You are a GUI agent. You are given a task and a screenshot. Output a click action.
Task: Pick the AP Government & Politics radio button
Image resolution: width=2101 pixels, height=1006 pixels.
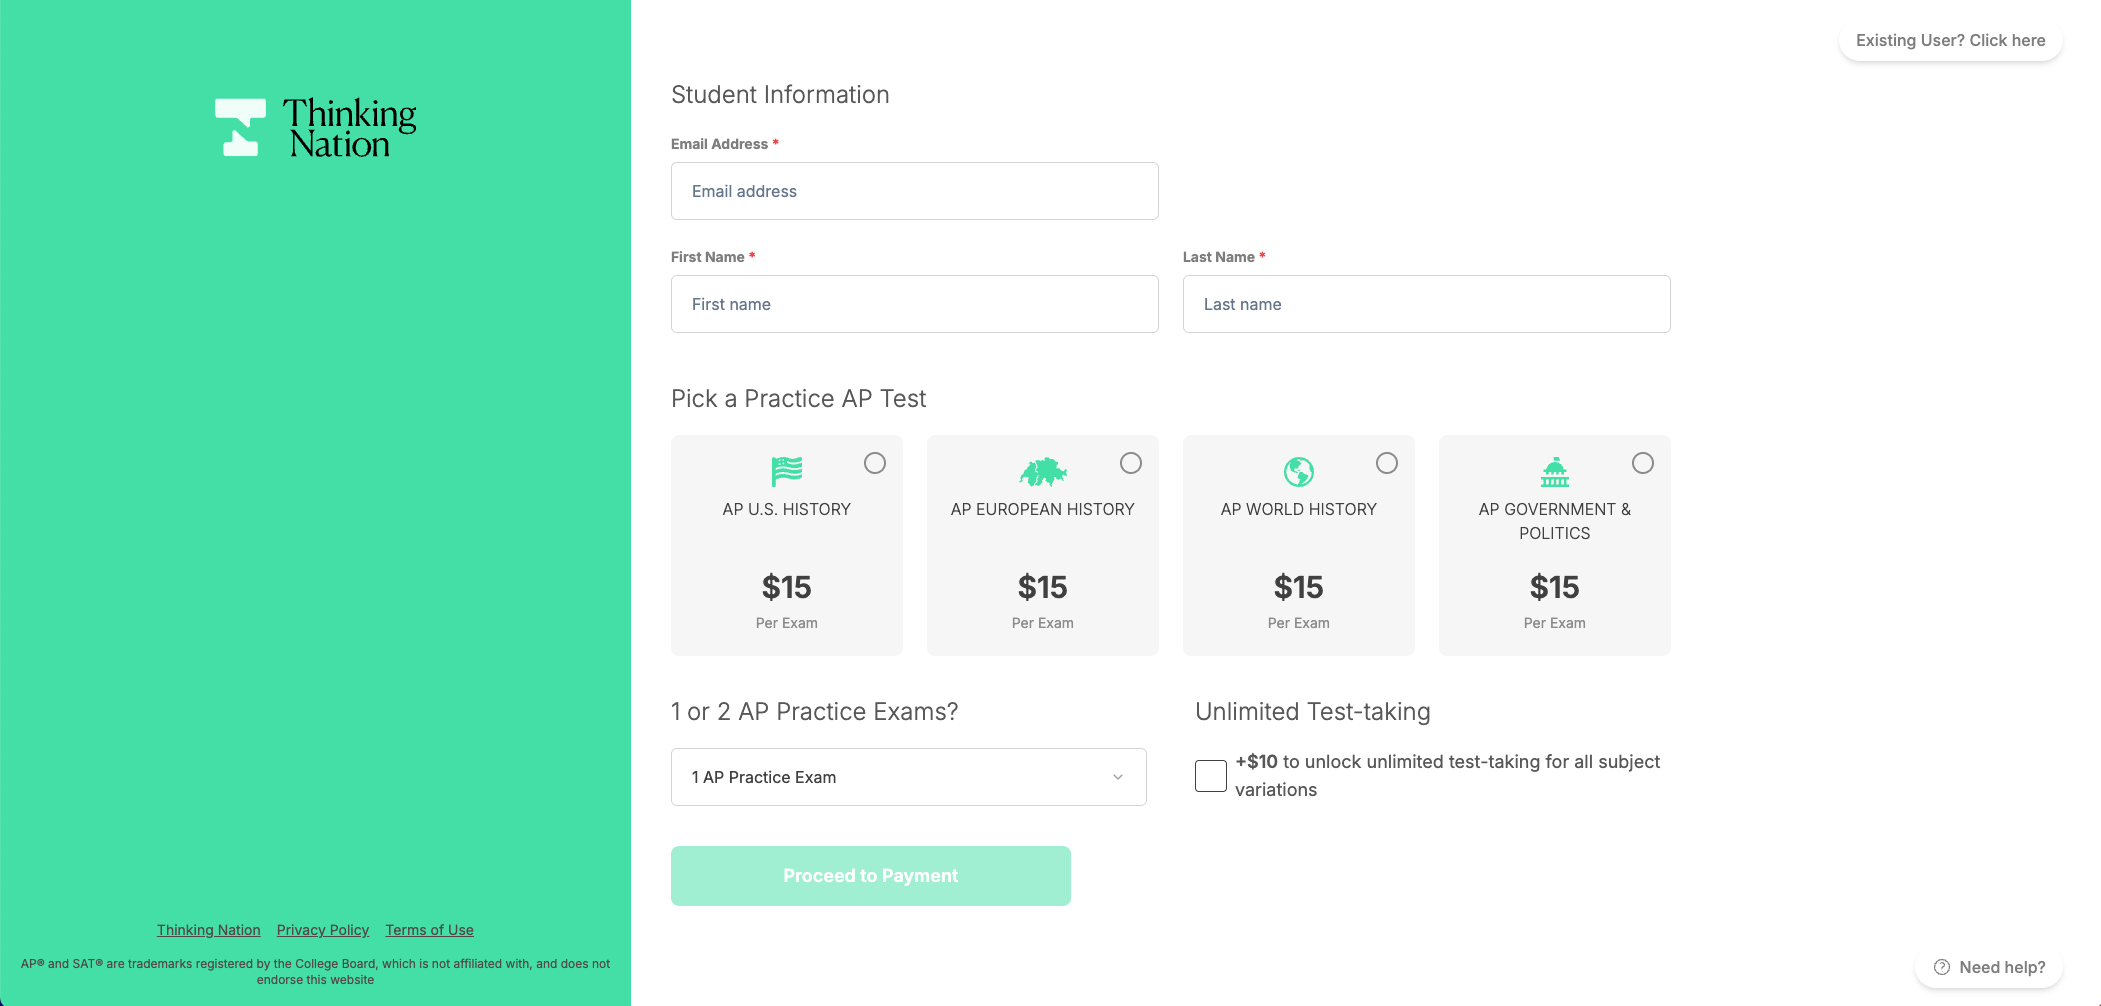[1643, 463]
